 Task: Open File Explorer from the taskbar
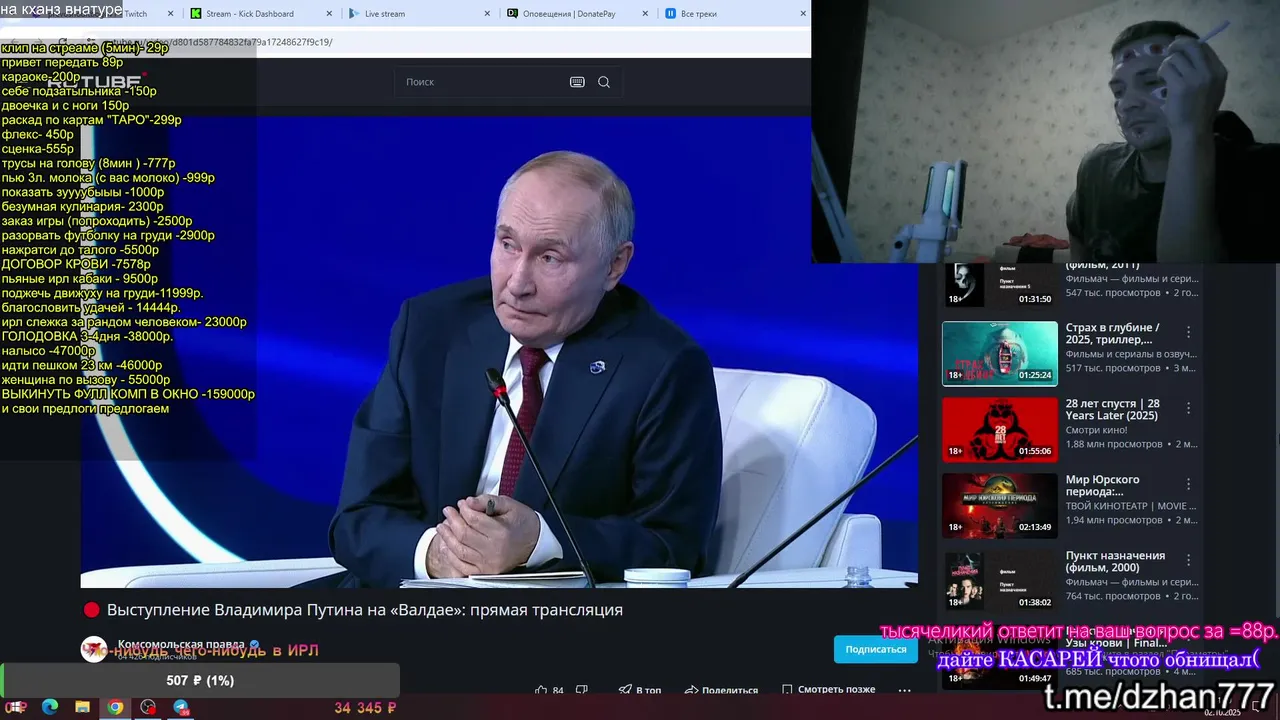pyautogui.click(x=82, y=707)
